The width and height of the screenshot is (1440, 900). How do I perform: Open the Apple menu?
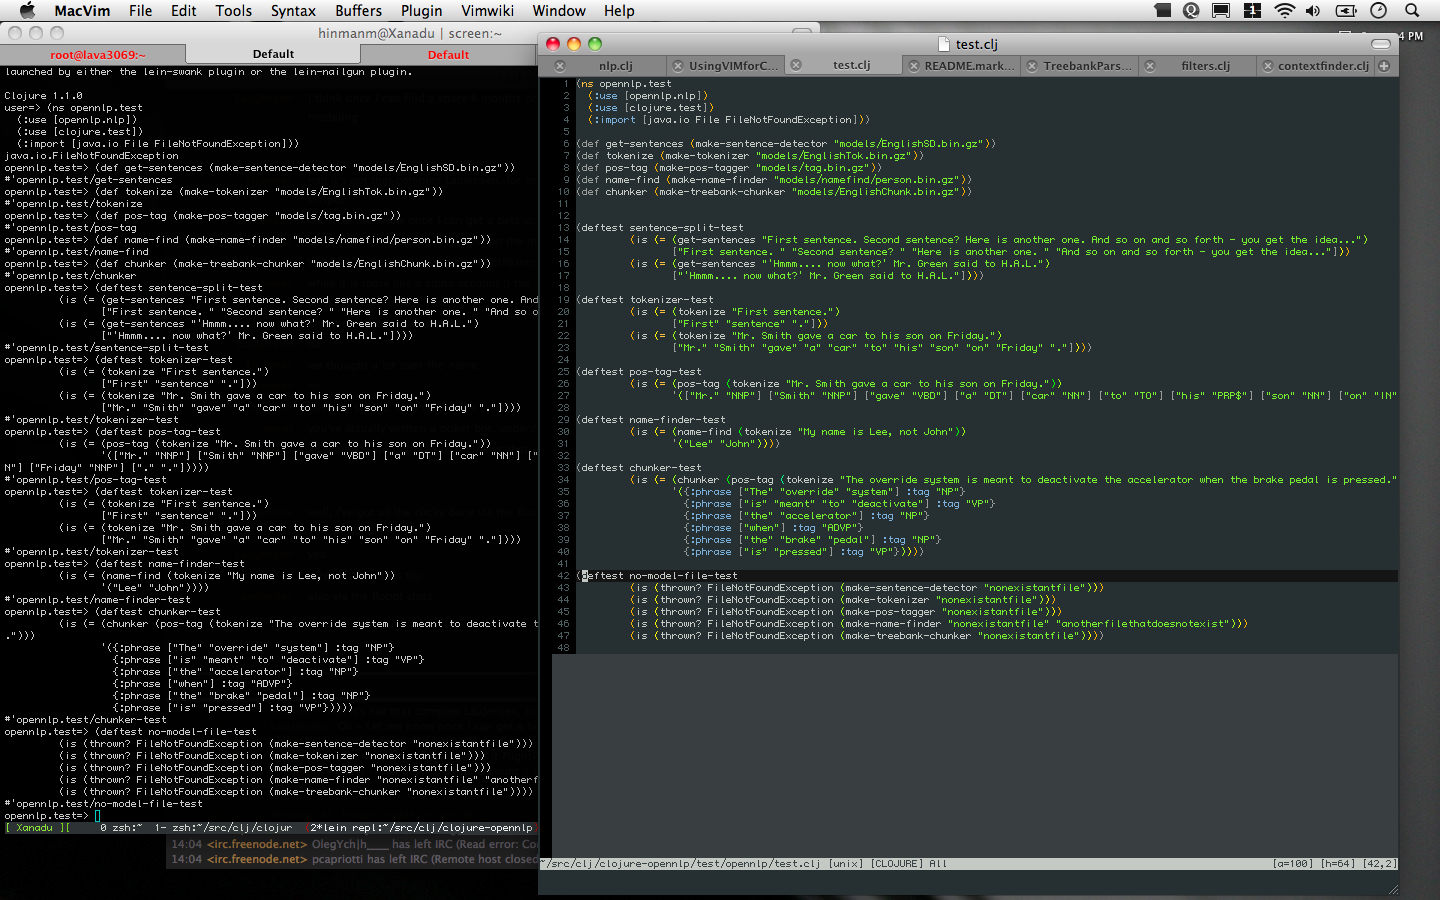click(27, 10)
